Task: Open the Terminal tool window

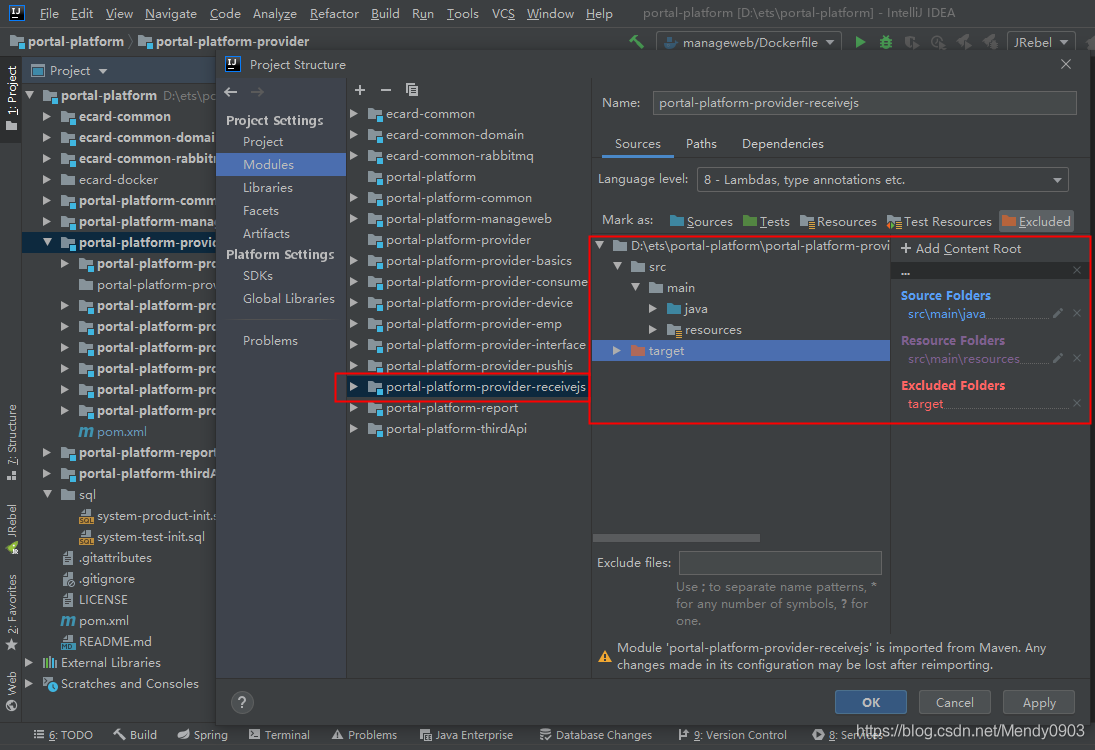Action: (x=279, y=735)
